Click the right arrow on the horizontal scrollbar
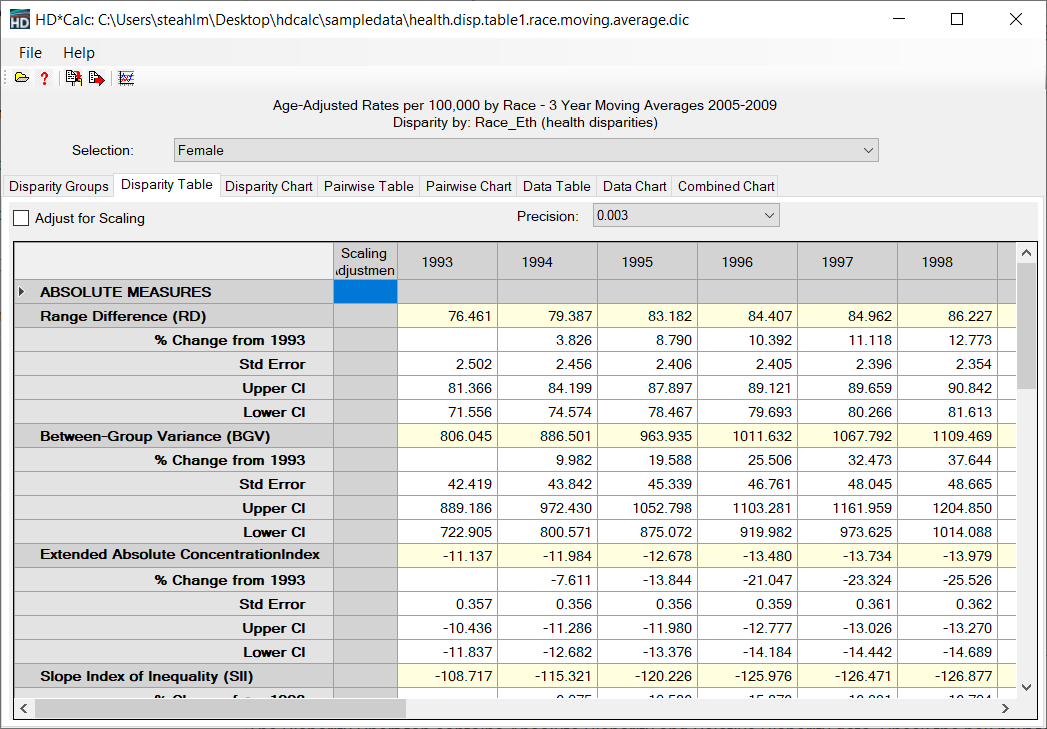 (1006, 708)
